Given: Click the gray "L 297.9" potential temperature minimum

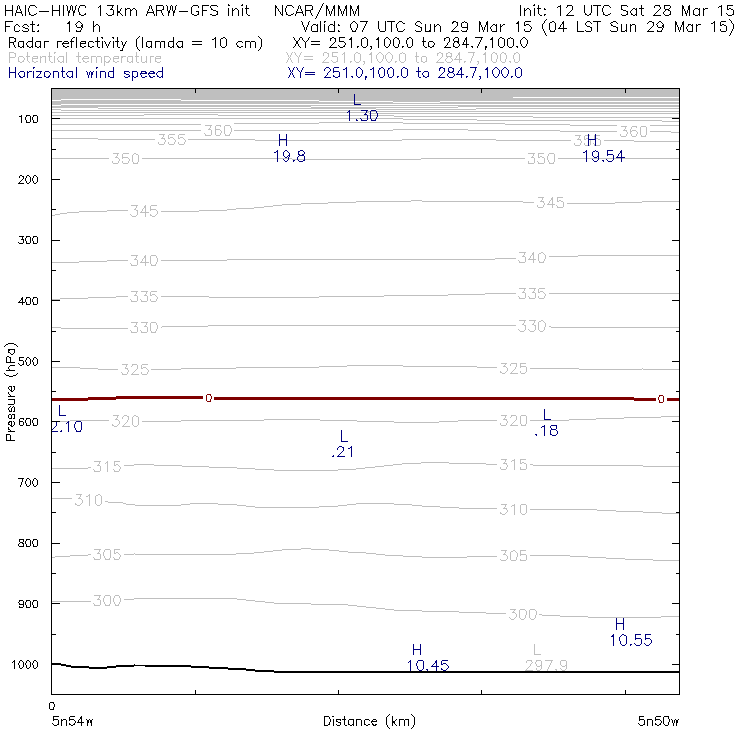Looking at the screenshot, I should tap(546, 657).
